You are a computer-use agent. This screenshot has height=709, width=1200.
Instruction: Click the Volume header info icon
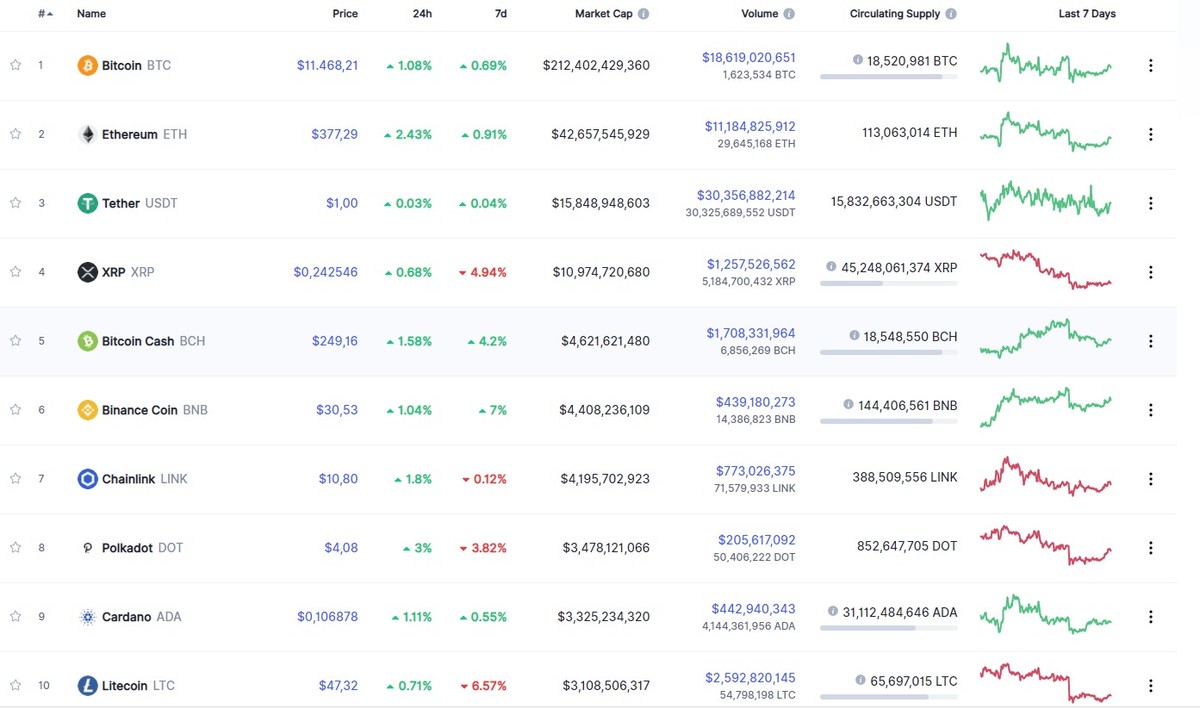tap(789, 14)
